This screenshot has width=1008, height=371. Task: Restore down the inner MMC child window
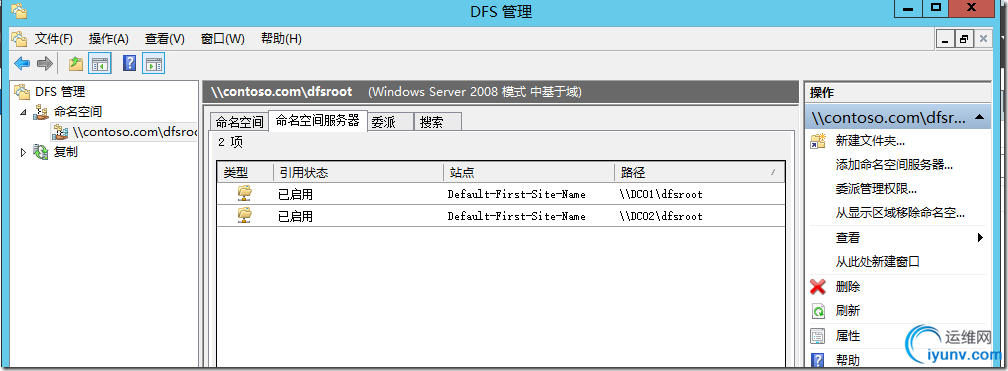click(964, 39)
